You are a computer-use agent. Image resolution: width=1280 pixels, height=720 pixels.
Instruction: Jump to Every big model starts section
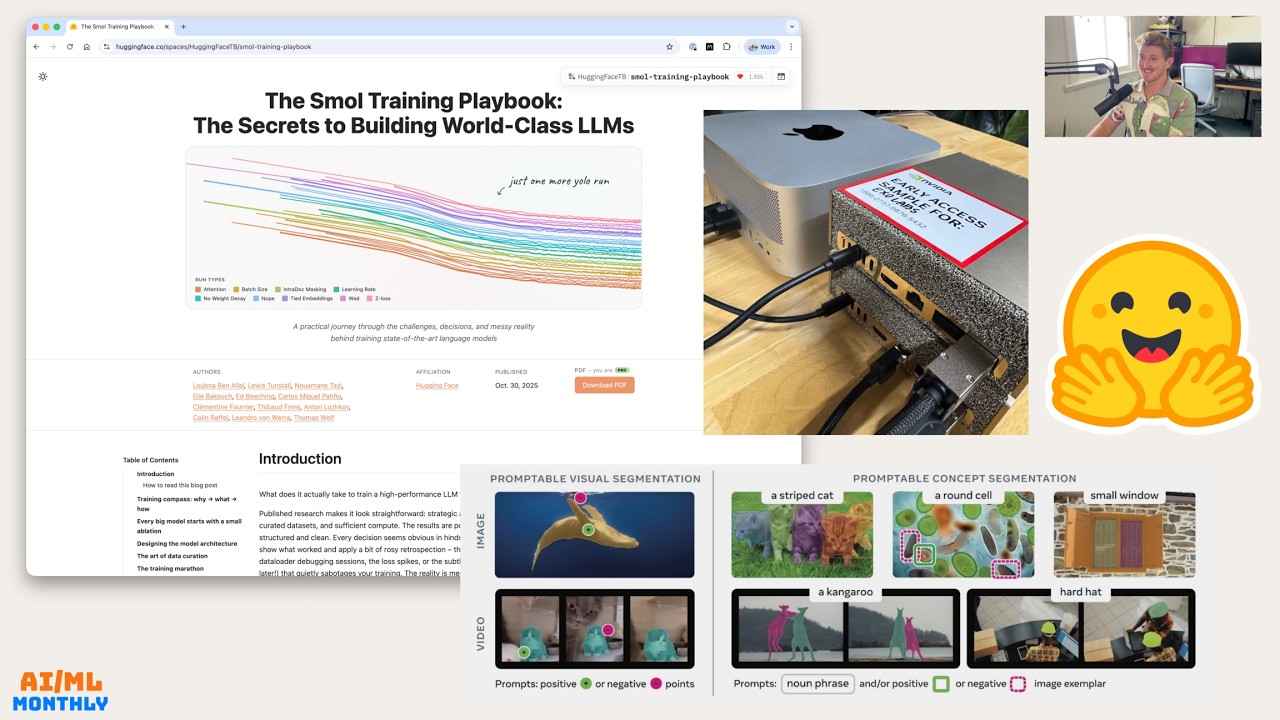click(189, 526)
